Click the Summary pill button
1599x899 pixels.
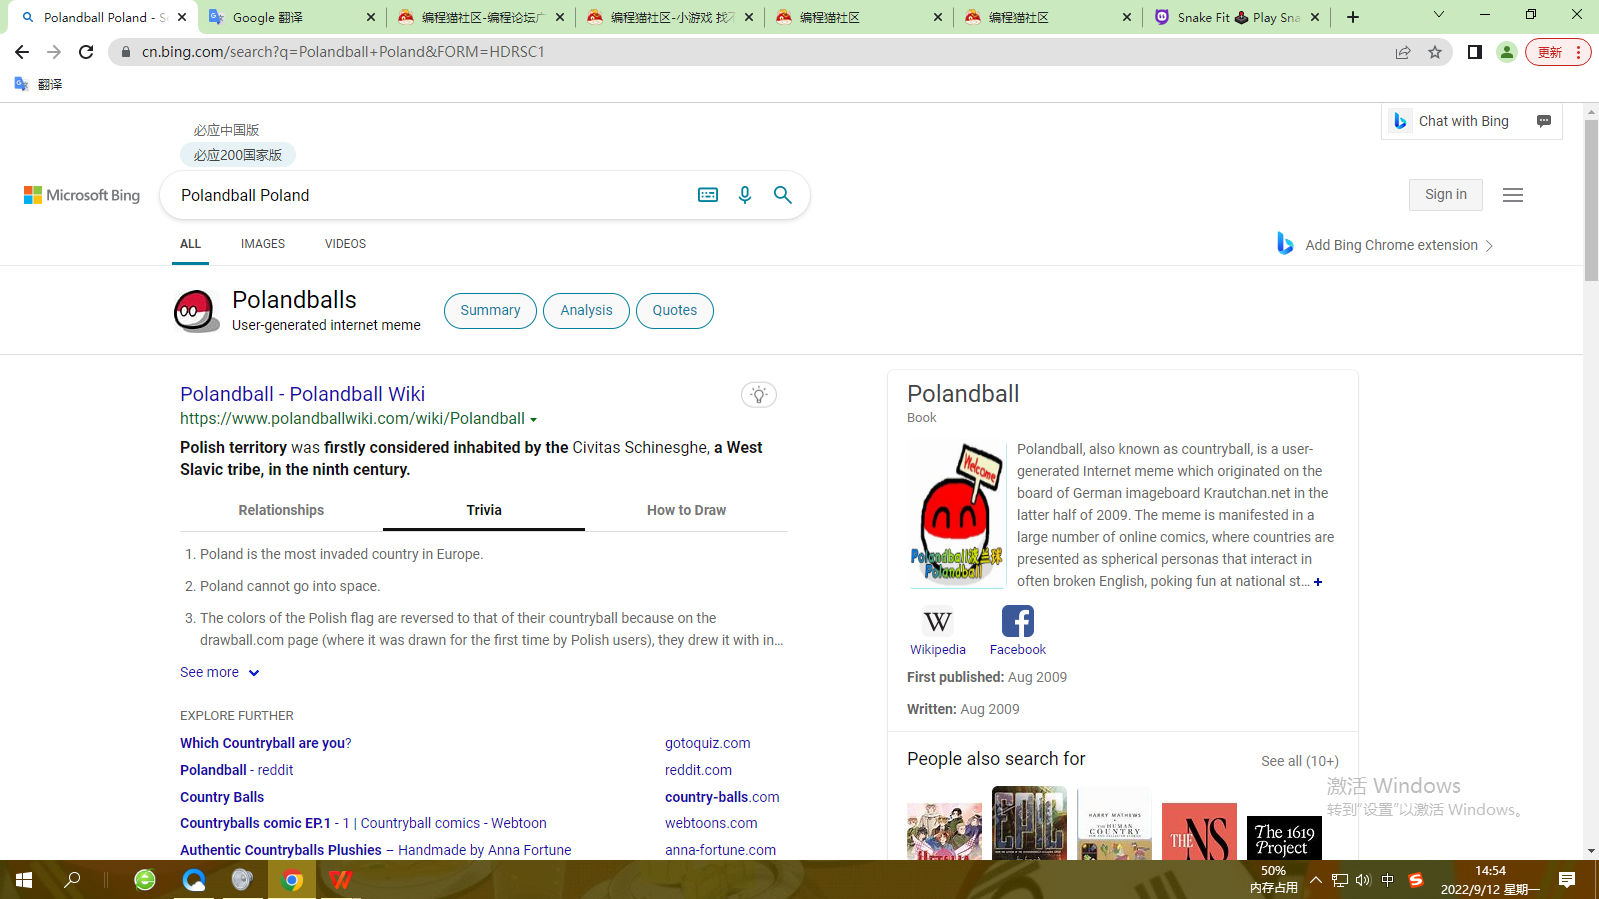pyautogui.click(x=490, y=311)
